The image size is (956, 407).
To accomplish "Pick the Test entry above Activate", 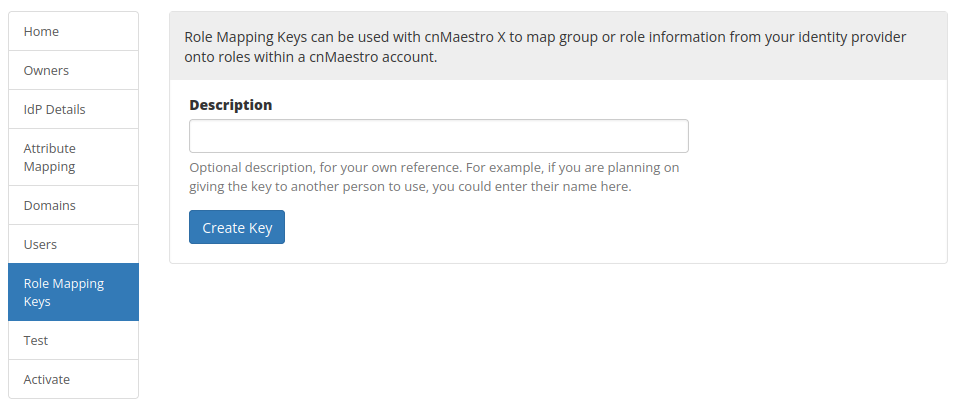I will 73,340.
